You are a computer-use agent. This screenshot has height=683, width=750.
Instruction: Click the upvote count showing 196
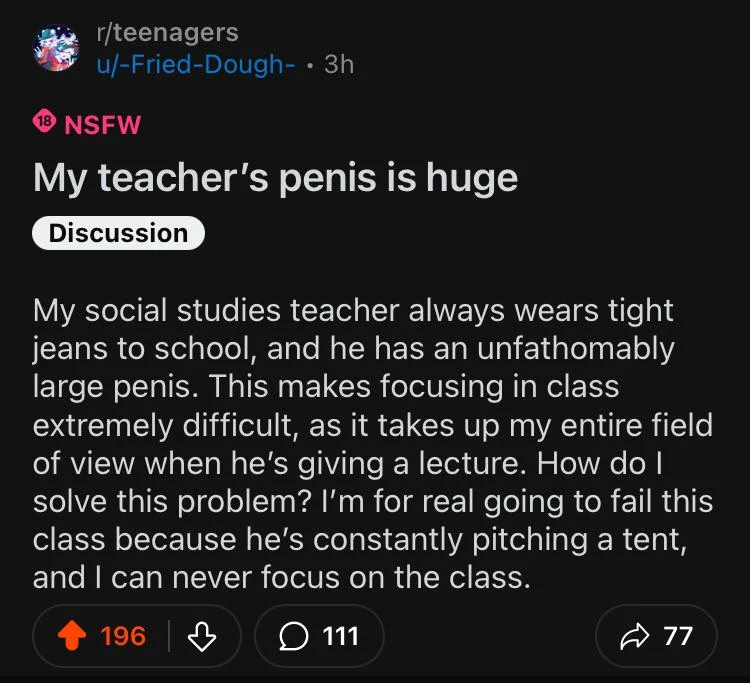pyautogui.click(x=123, y=636)
